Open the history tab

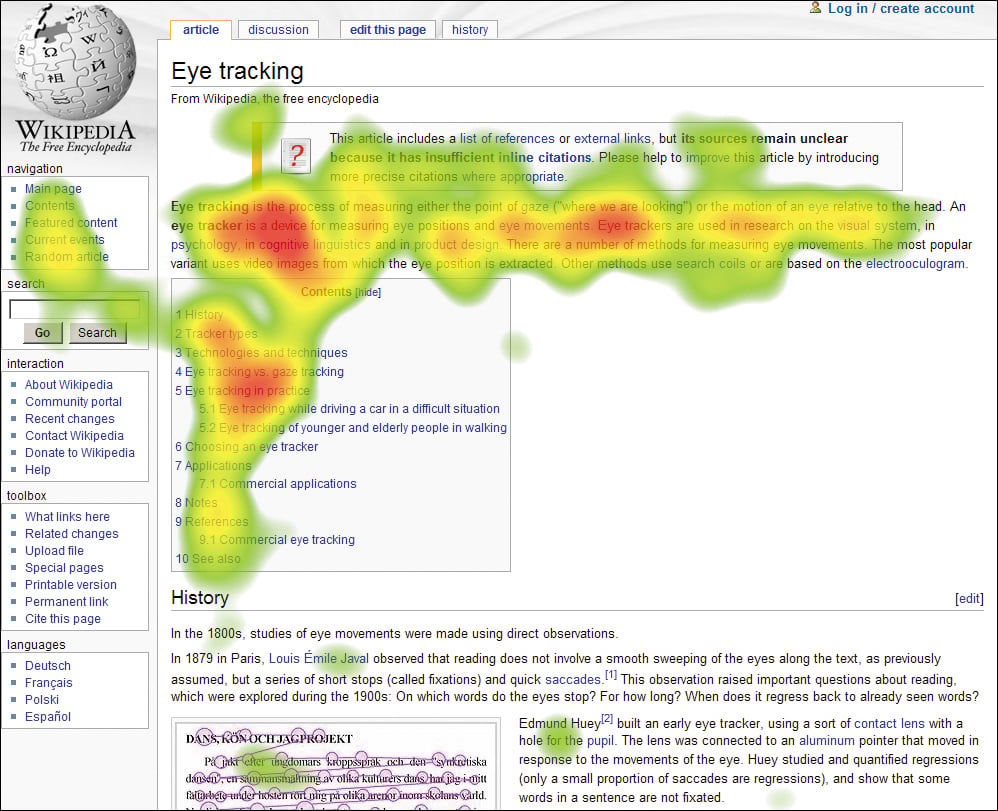(x=469, y=30)
